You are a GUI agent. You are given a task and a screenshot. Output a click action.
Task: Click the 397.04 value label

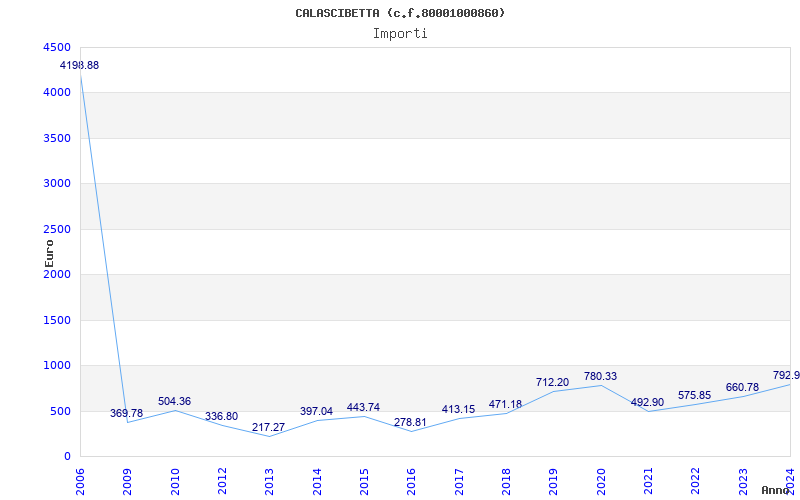tap(316, 411)
